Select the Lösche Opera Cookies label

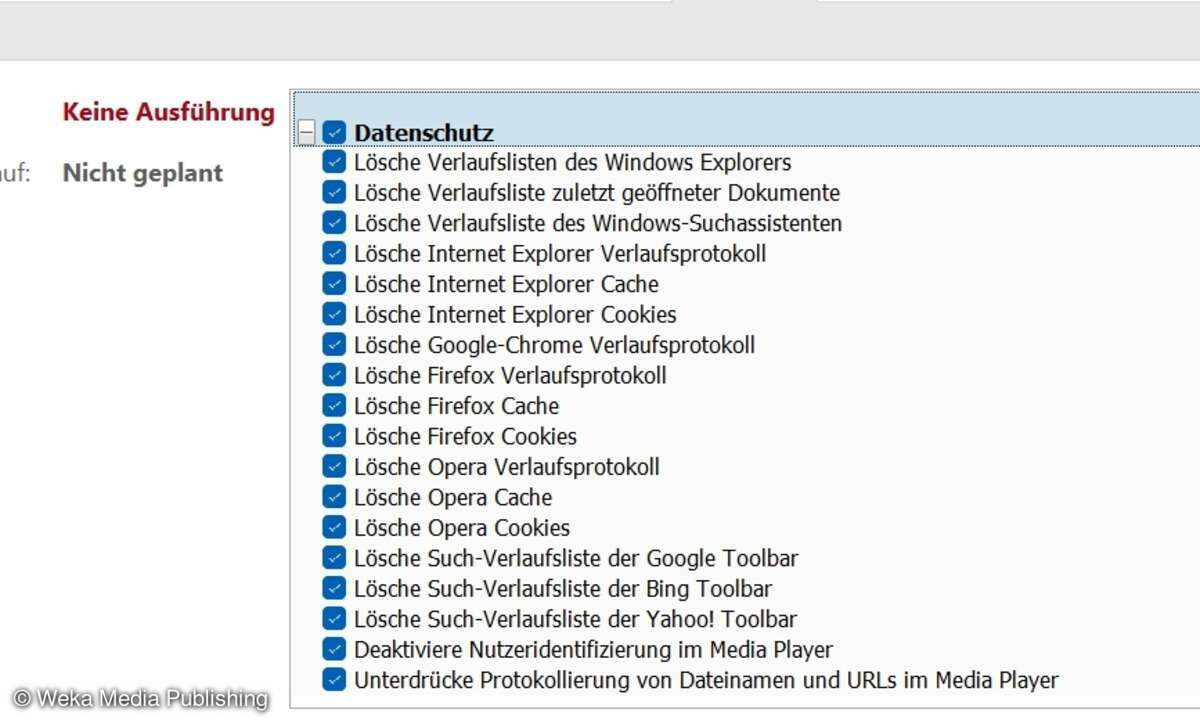pos(461,528)
